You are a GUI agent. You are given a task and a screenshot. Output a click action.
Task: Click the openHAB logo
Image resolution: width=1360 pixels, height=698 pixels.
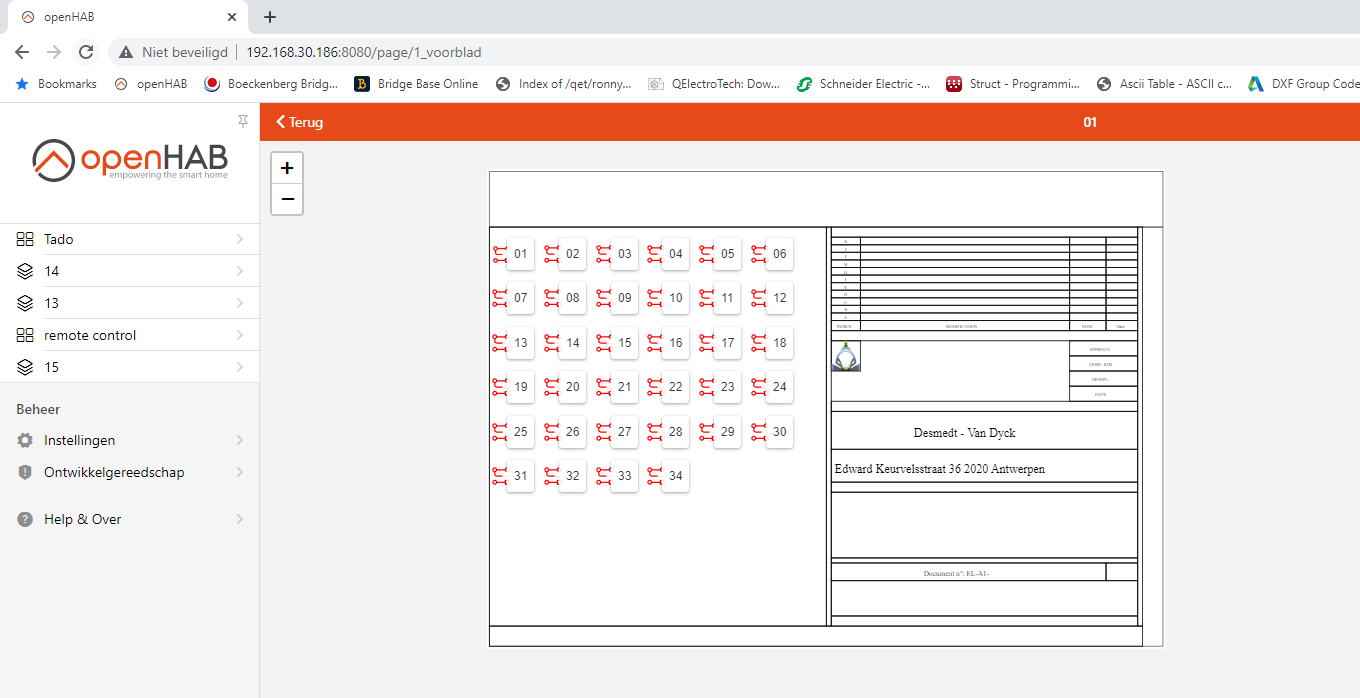click(130, 160)
